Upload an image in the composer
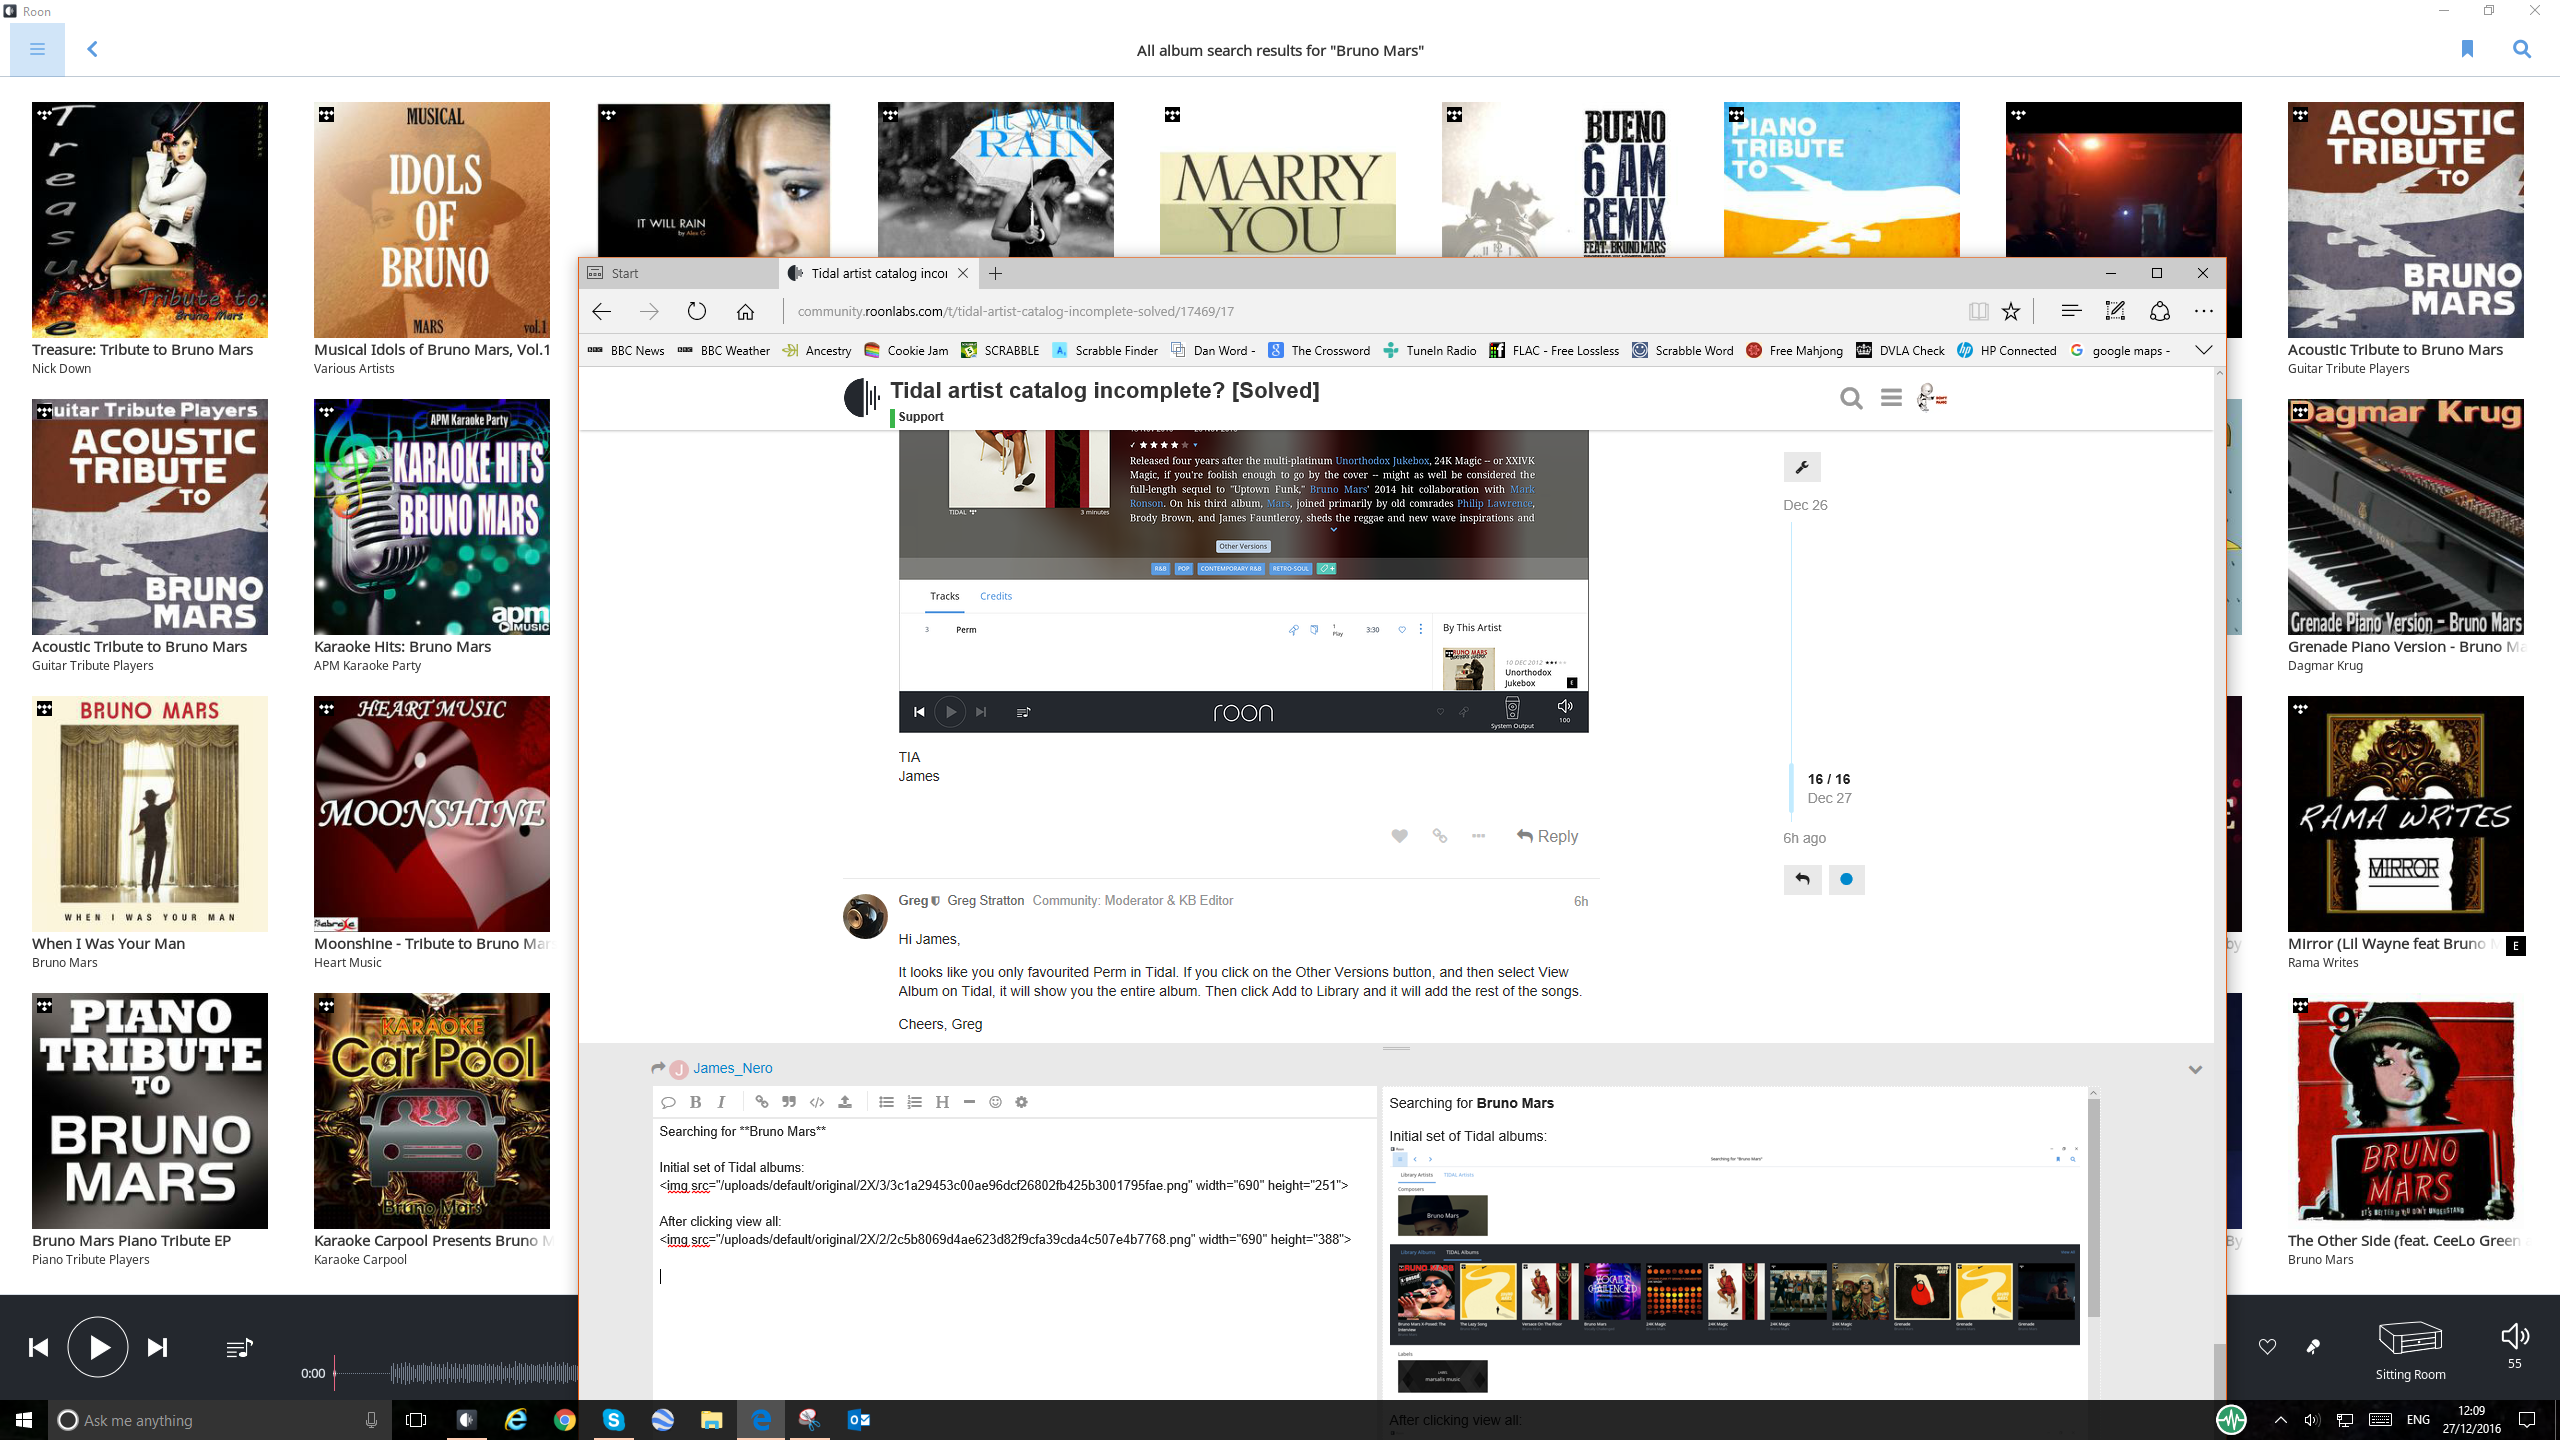Screen dimensions: 2560x1440 pos(845,1102)
